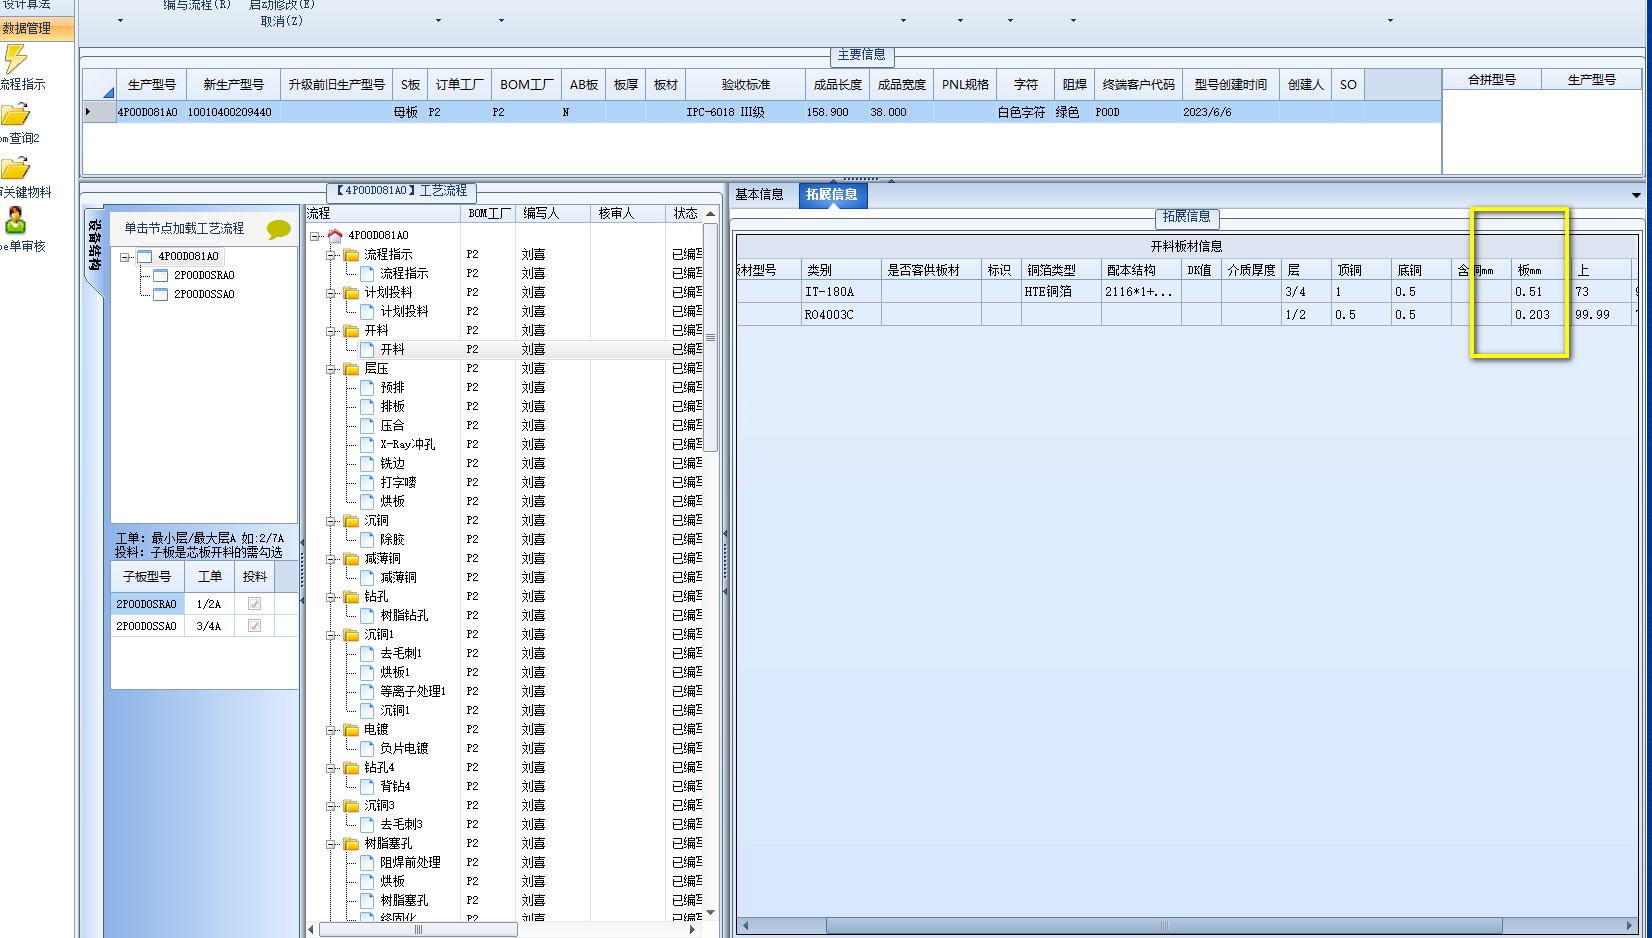
Task: Click the 铜箔类型 column header
Action: (x=1061, y=270)
